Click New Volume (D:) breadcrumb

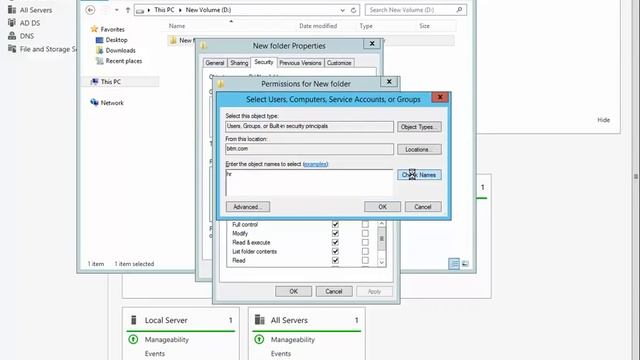point(208,10)
